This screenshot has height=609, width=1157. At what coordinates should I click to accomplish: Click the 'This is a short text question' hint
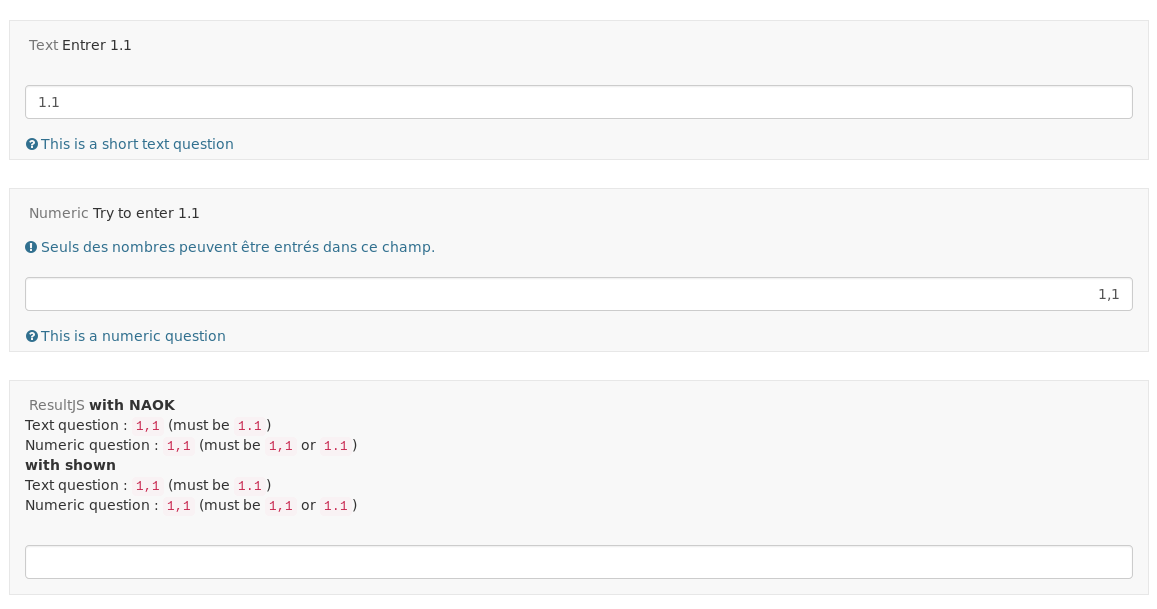[137, 144]
